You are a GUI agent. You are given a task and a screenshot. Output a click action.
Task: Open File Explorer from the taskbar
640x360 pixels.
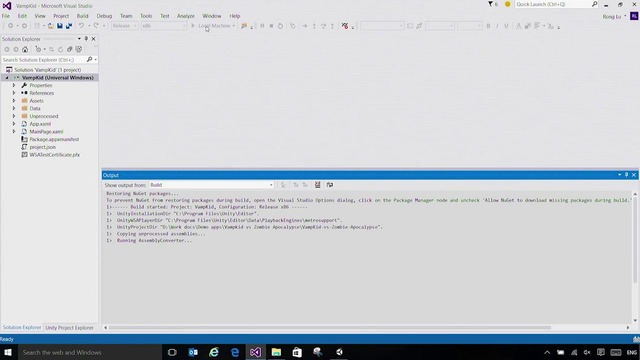pos(276,352)
